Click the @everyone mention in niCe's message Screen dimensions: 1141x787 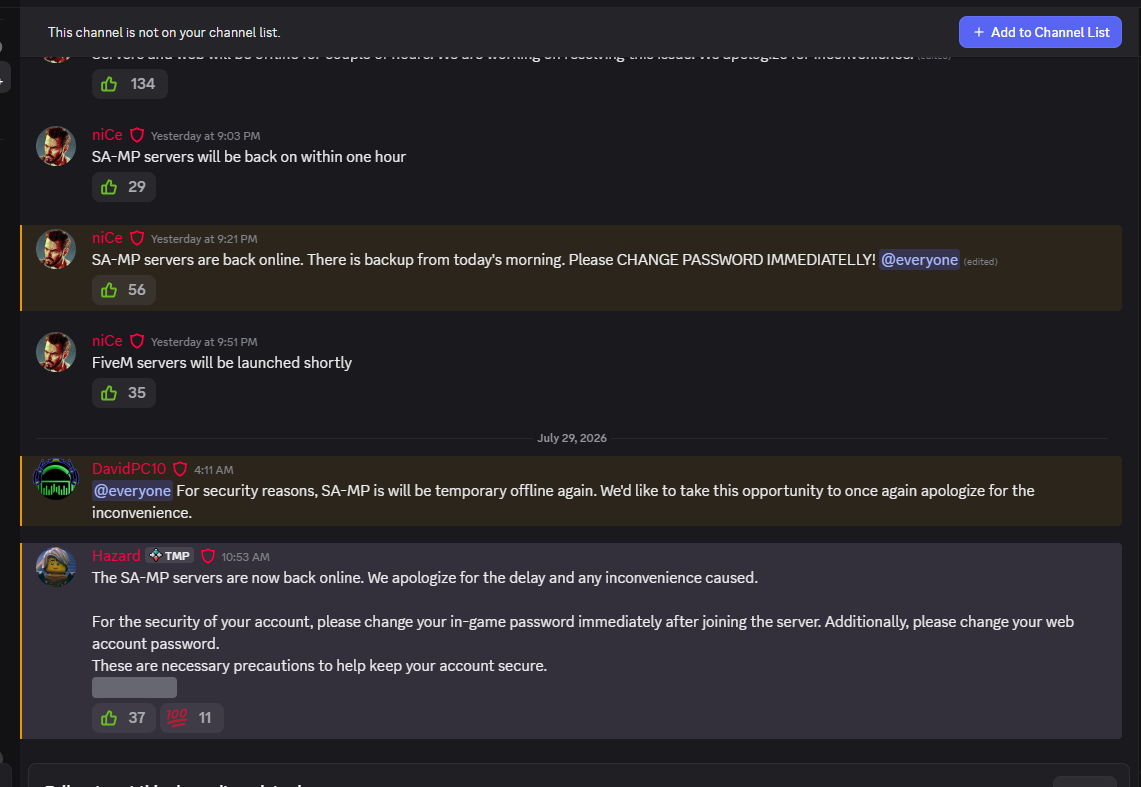(x=919, y=260)
